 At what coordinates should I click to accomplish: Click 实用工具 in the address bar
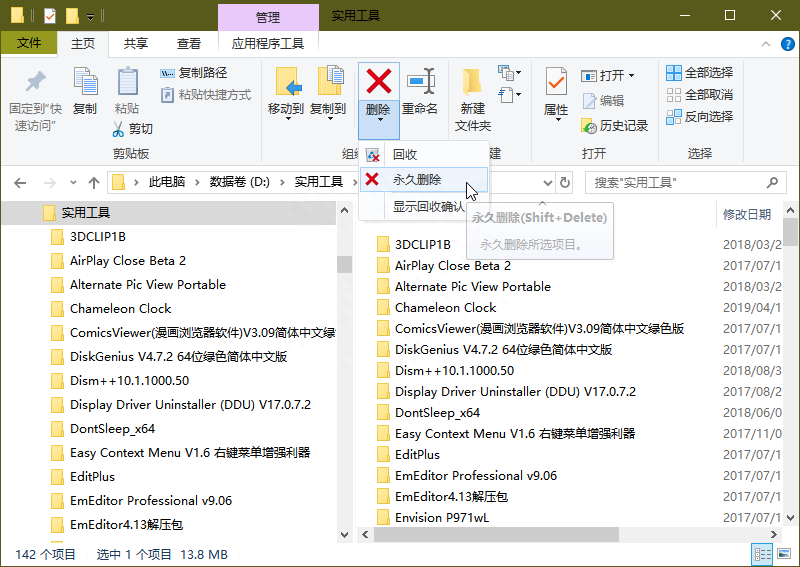319,182
